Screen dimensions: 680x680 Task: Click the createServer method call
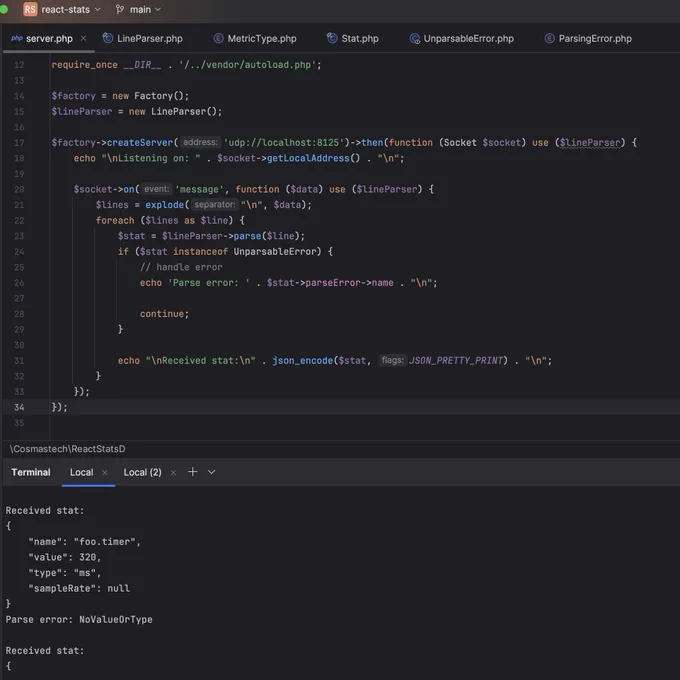coord(140,143)
